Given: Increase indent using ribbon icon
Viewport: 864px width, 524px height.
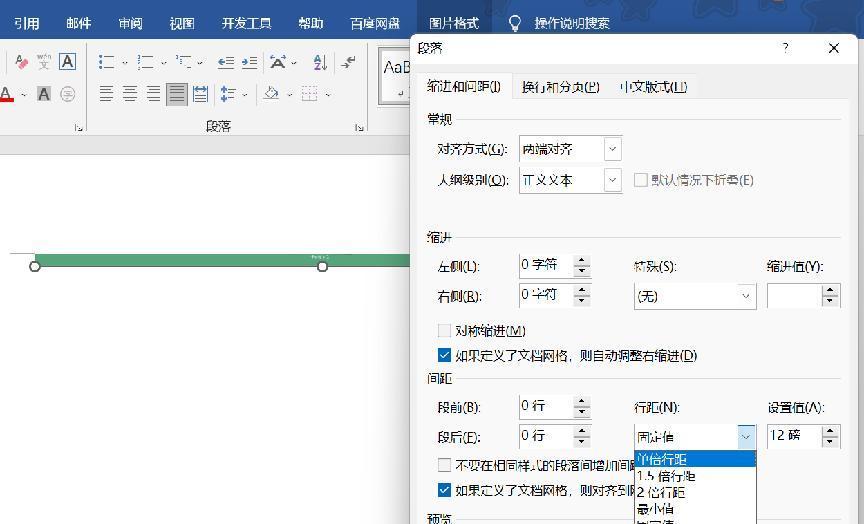Looking at the screenshot, I should pos(250,62).
